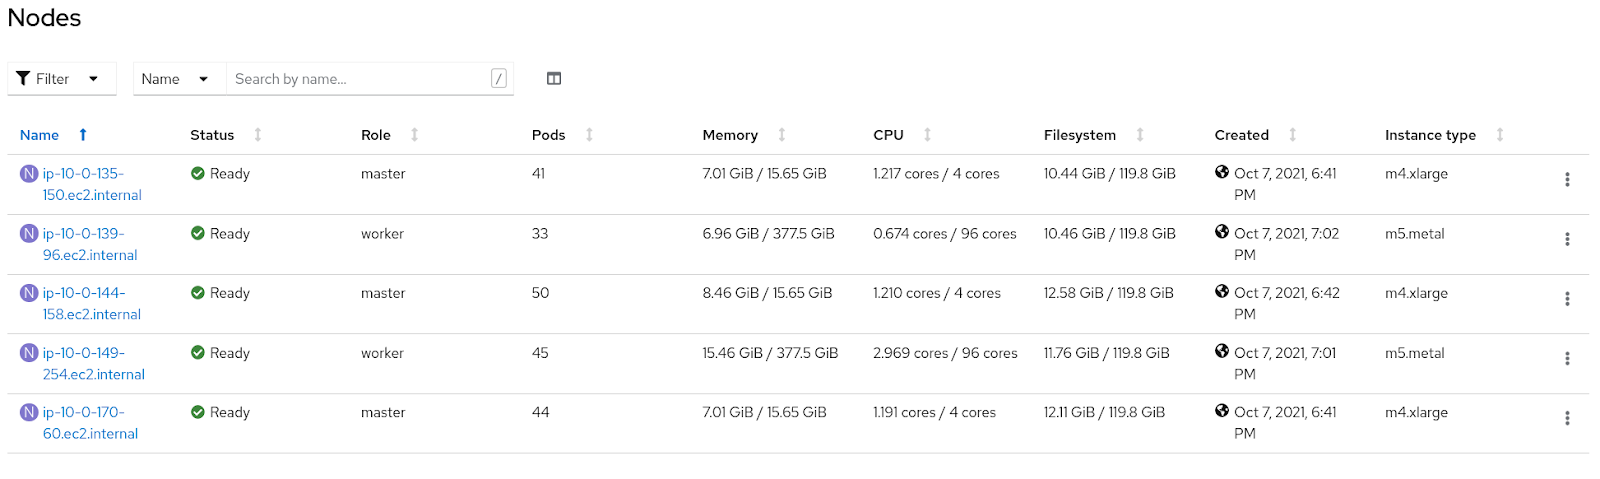
Task: Toggle Name column ascending sort arrow
Action: coord(83,135)
